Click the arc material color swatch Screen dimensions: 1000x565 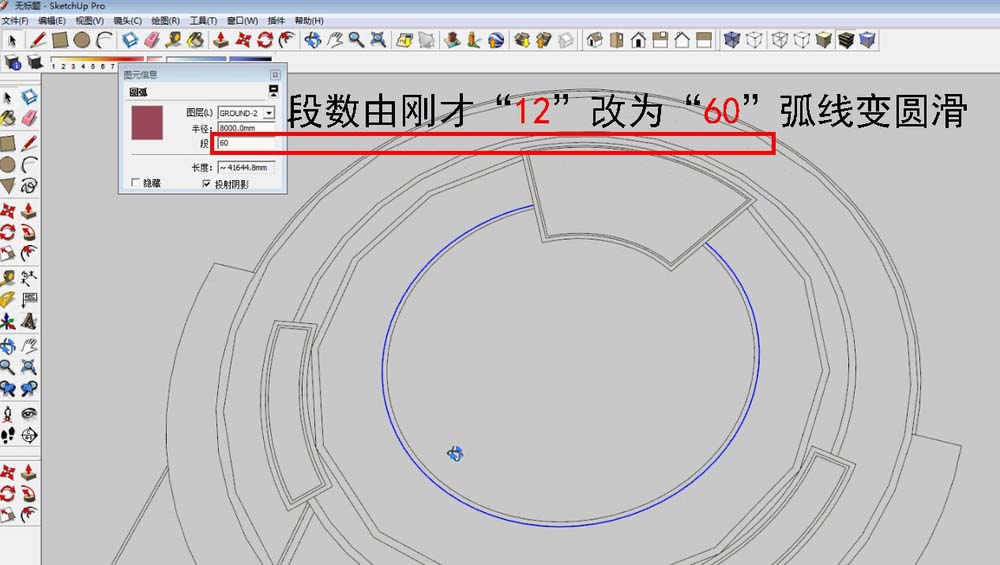[147, 123]
